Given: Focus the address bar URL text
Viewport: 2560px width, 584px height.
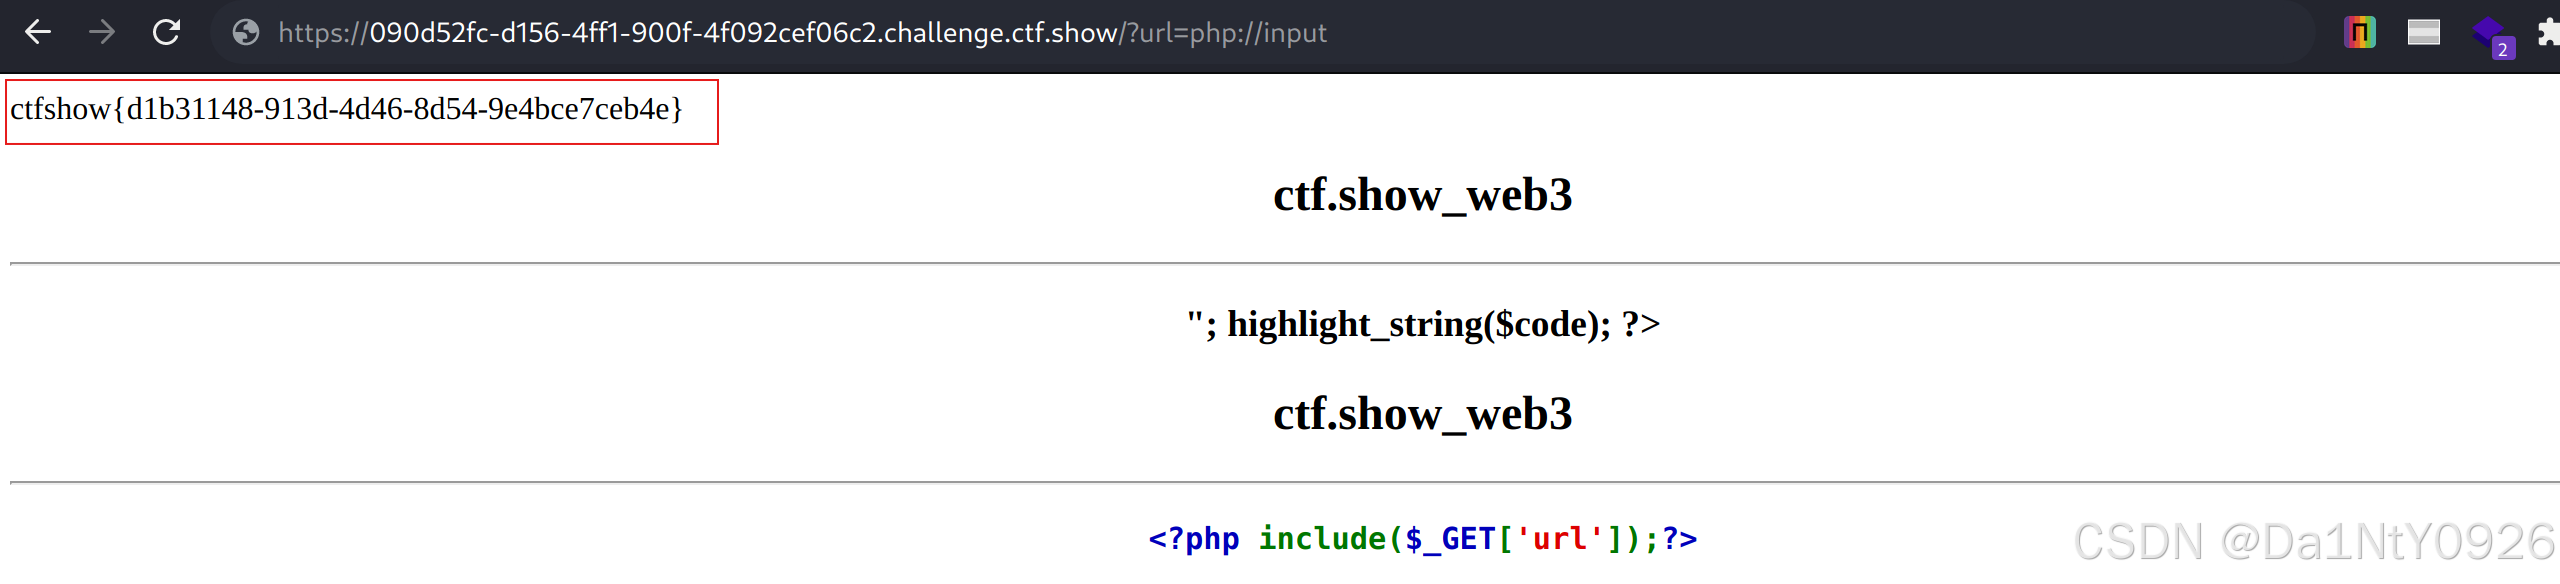Looking at the screenshot, I should tap(802, 33).
